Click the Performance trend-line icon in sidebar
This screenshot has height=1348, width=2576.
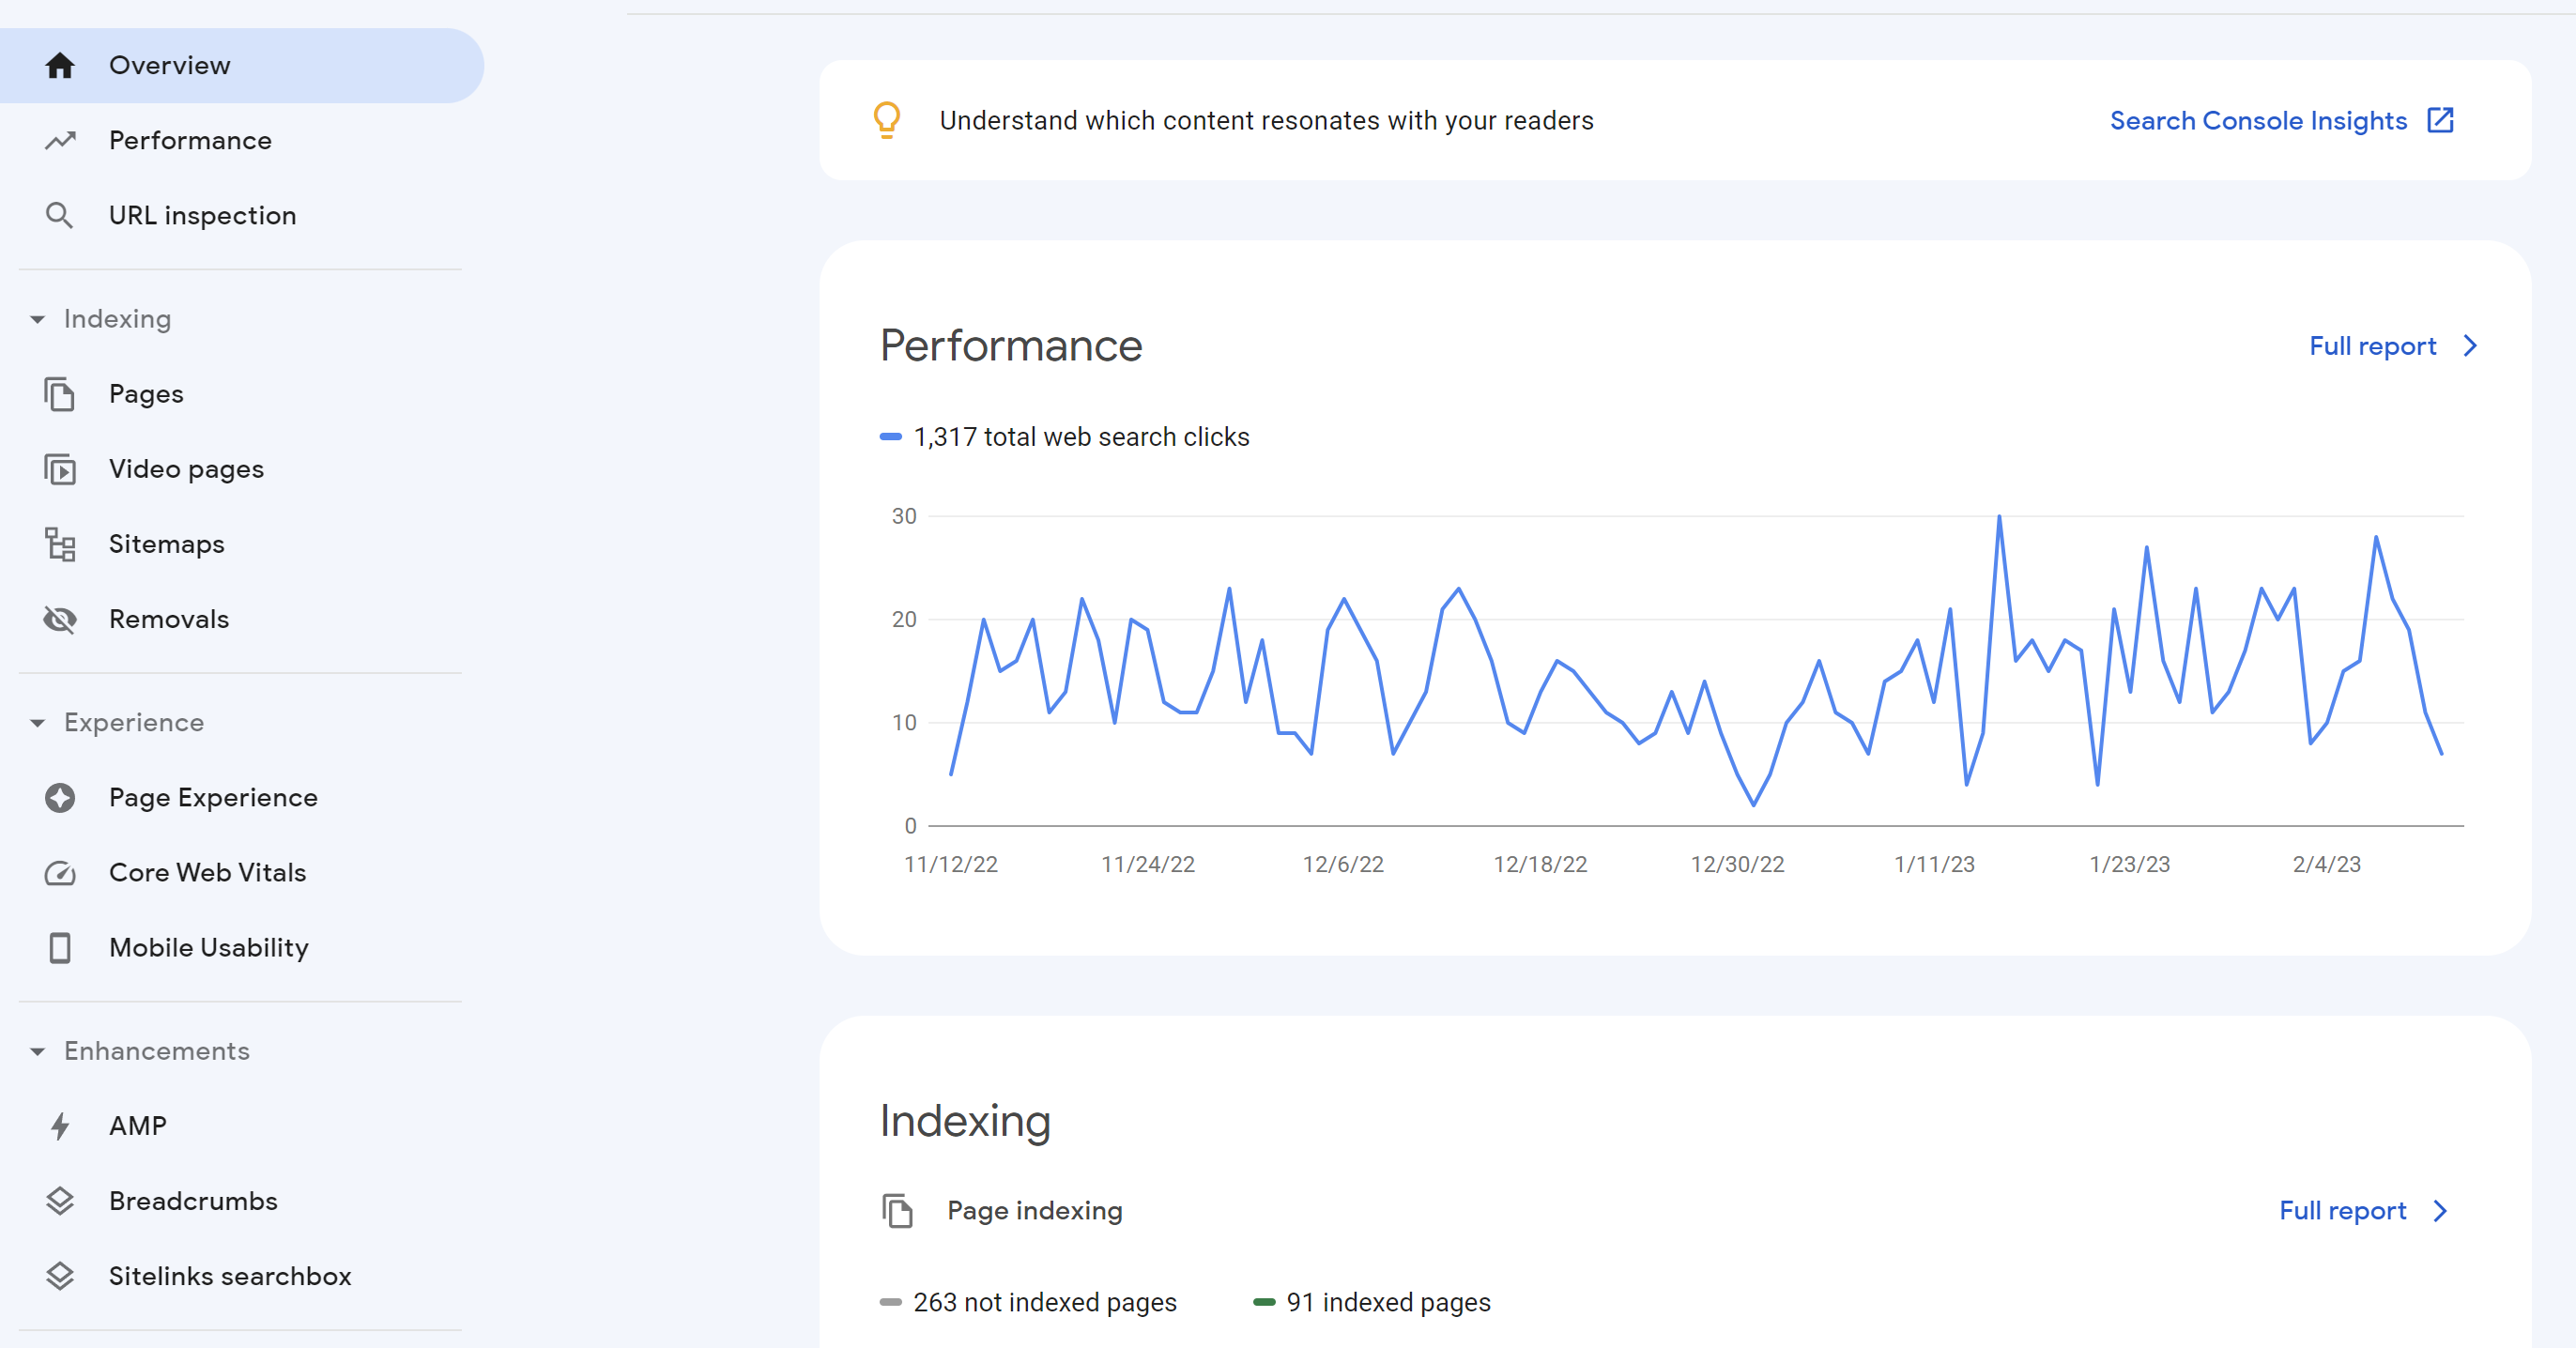60,140
